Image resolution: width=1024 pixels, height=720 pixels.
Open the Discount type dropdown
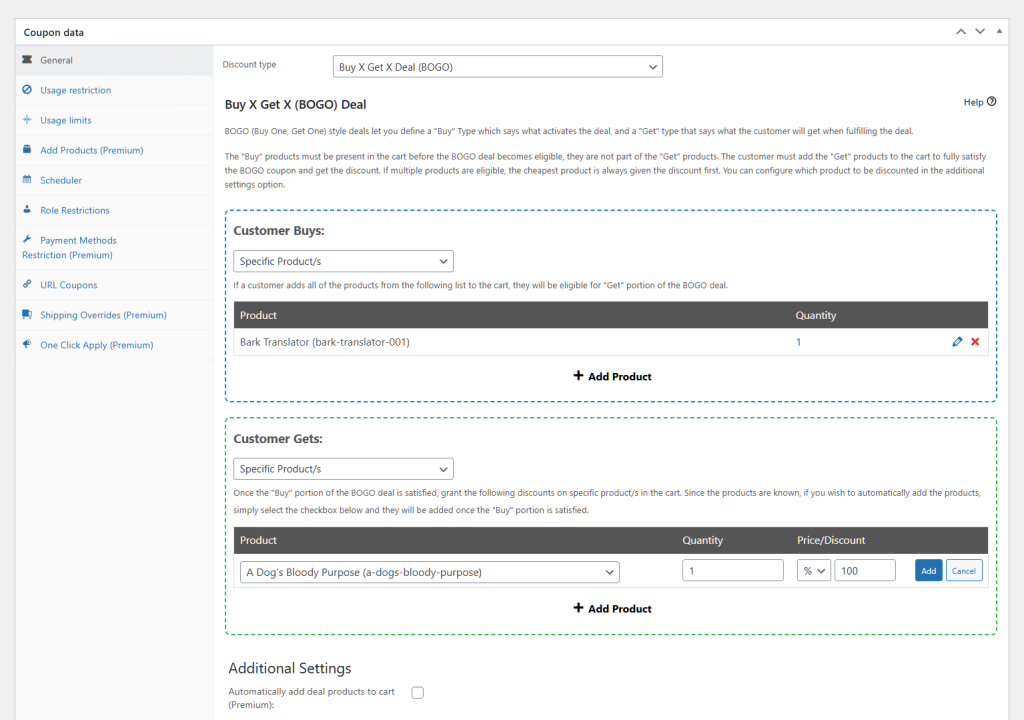pyautogui.click(x=497, y=66)
